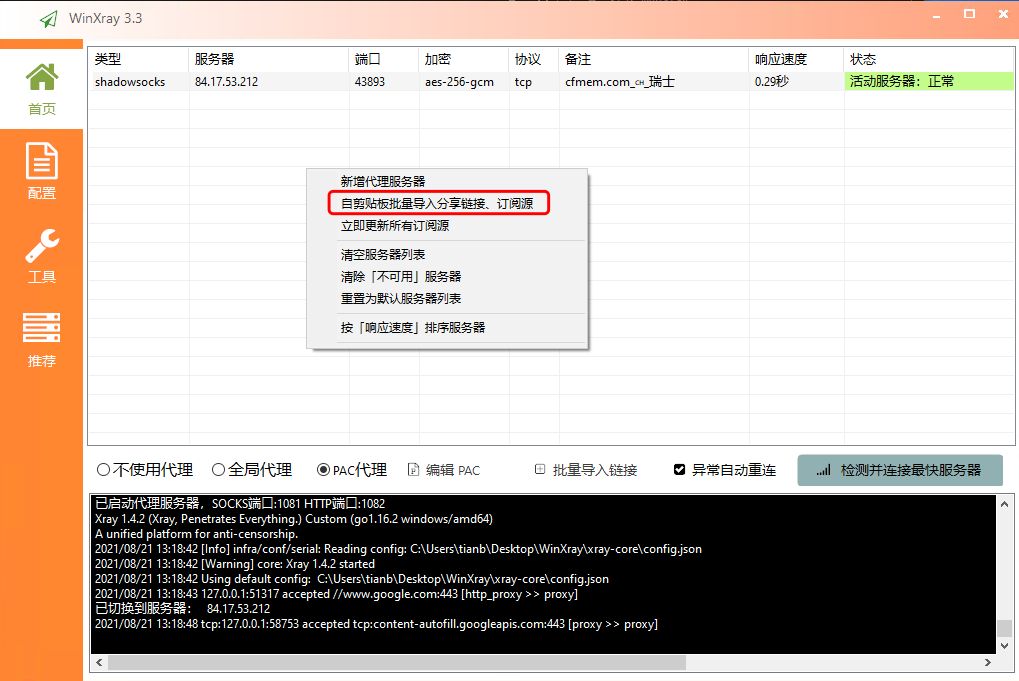Click the log scrollbar down arrow
This screenshot has height=681, width=1019.
(x=1004, y=646)
